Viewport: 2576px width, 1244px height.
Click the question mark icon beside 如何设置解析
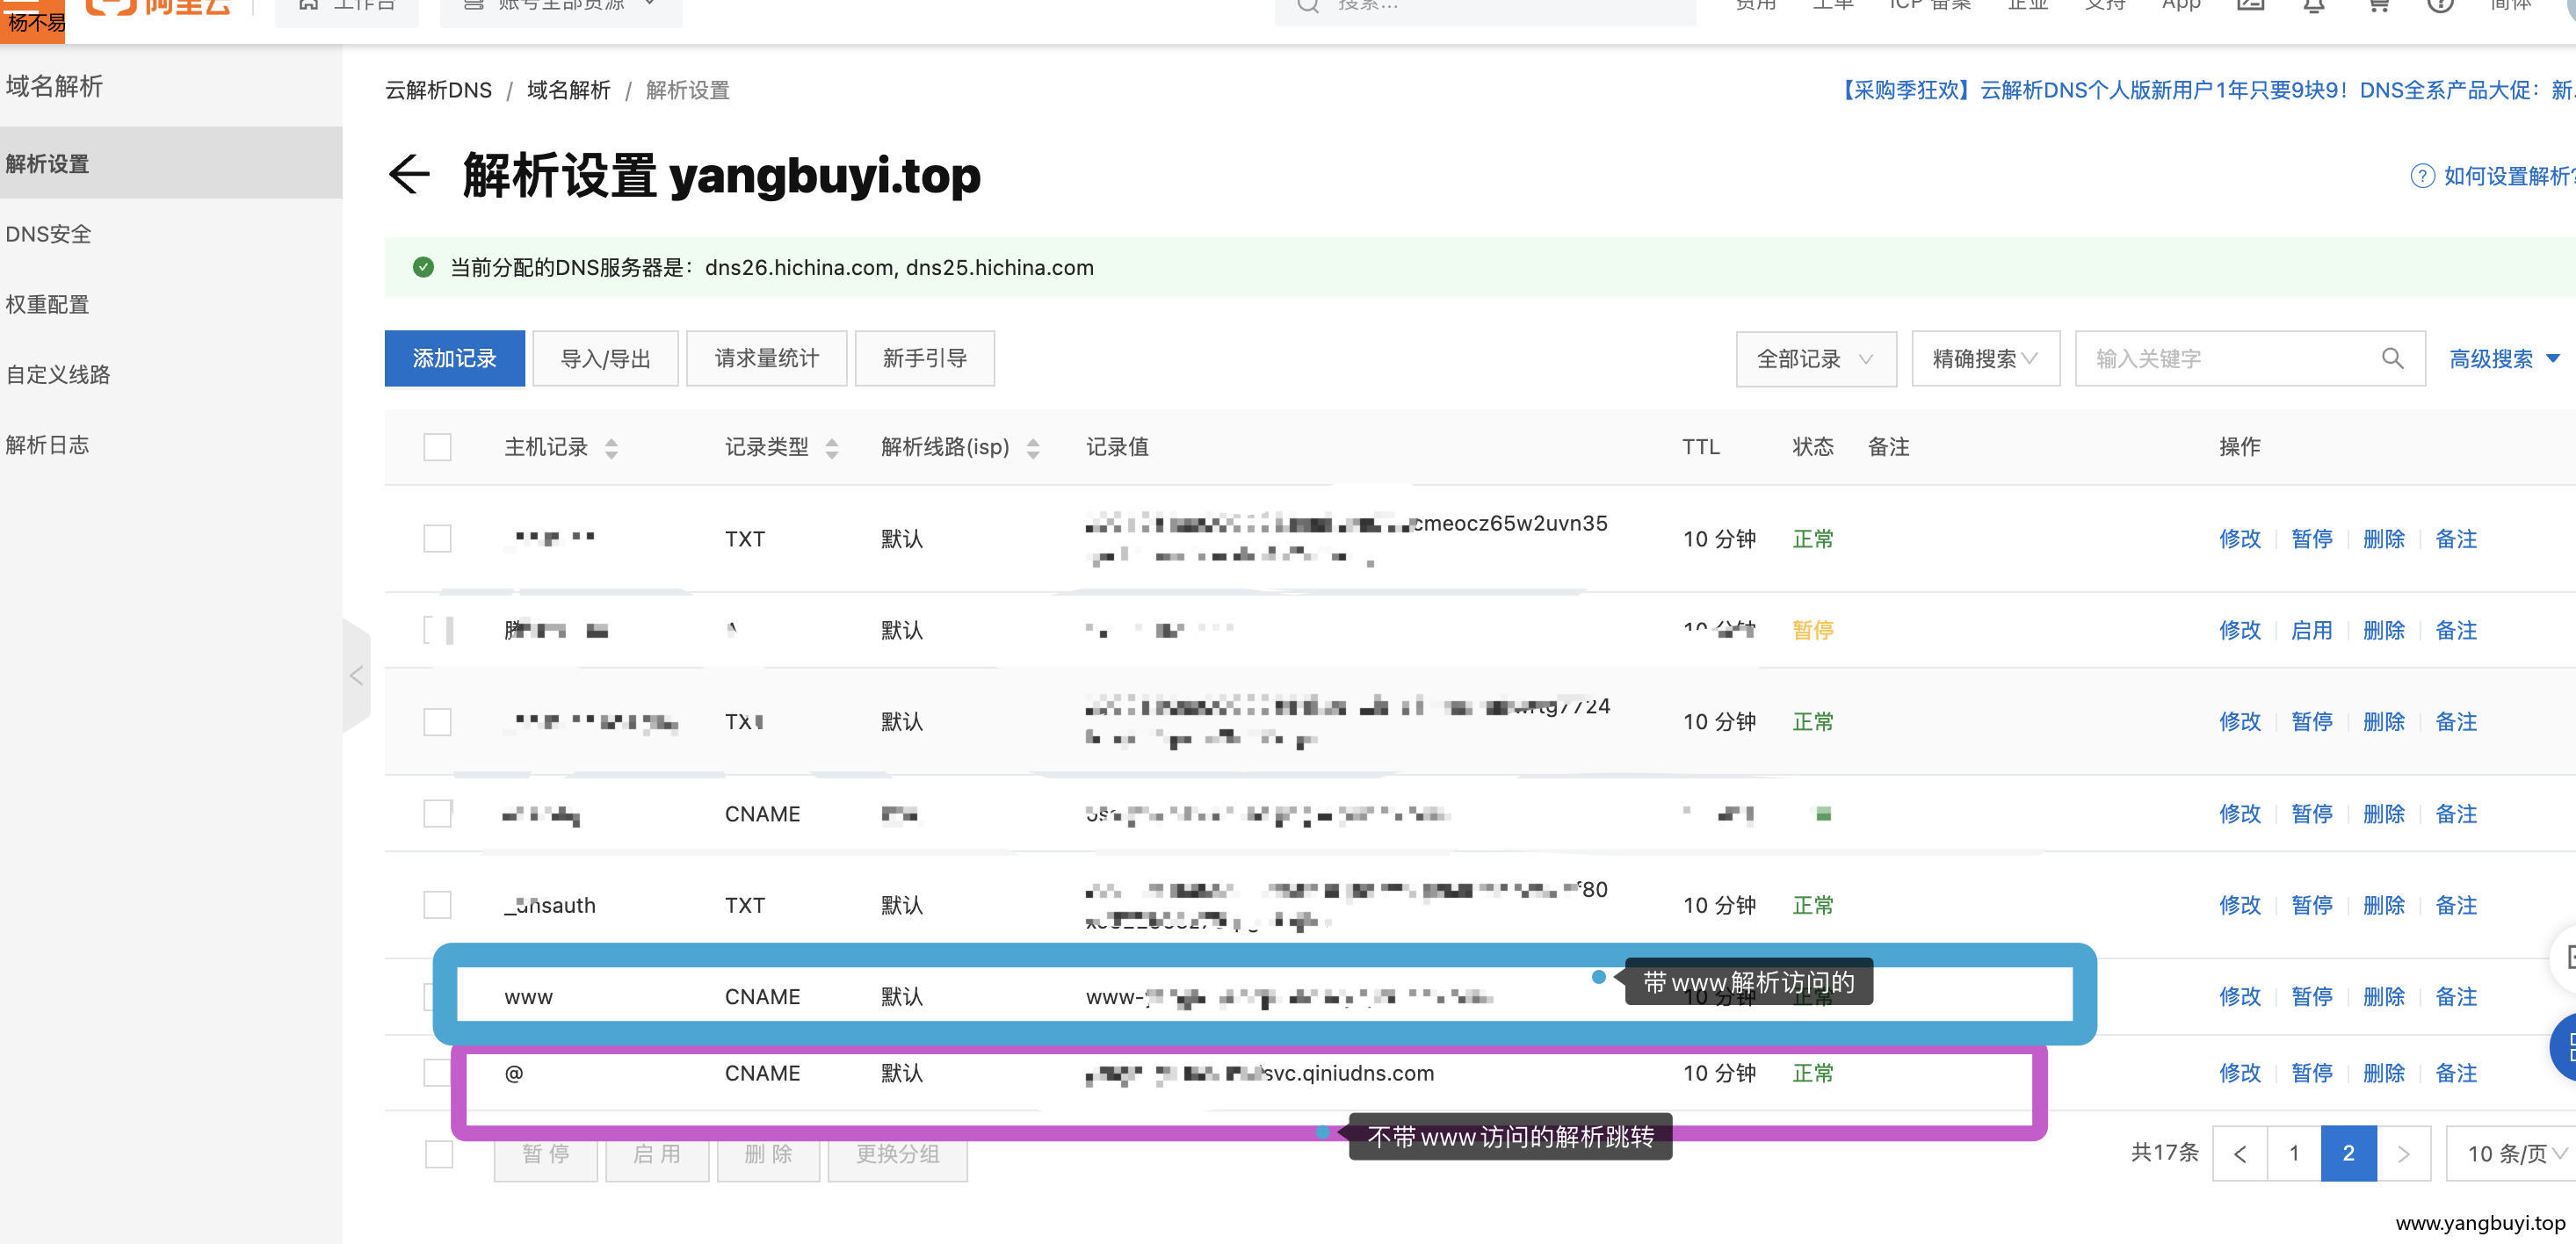pyautogui.click(x=2421, y=176)
